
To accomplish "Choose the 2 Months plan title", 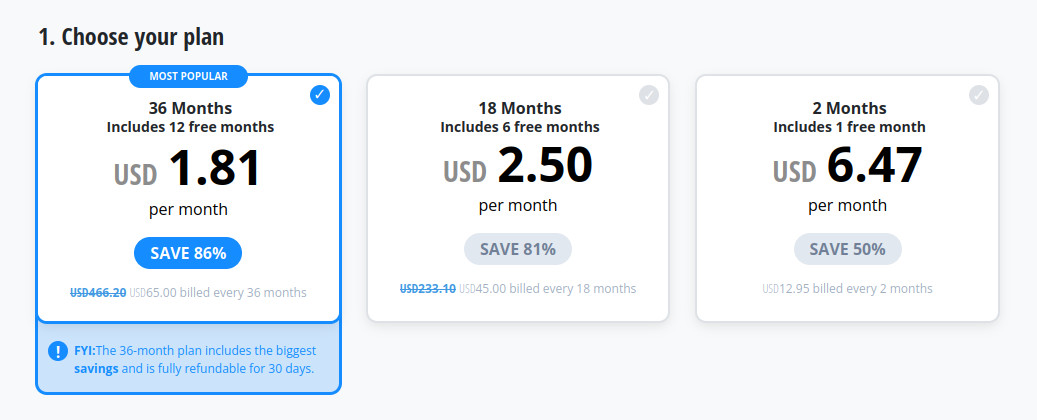I will pos(849,108).
